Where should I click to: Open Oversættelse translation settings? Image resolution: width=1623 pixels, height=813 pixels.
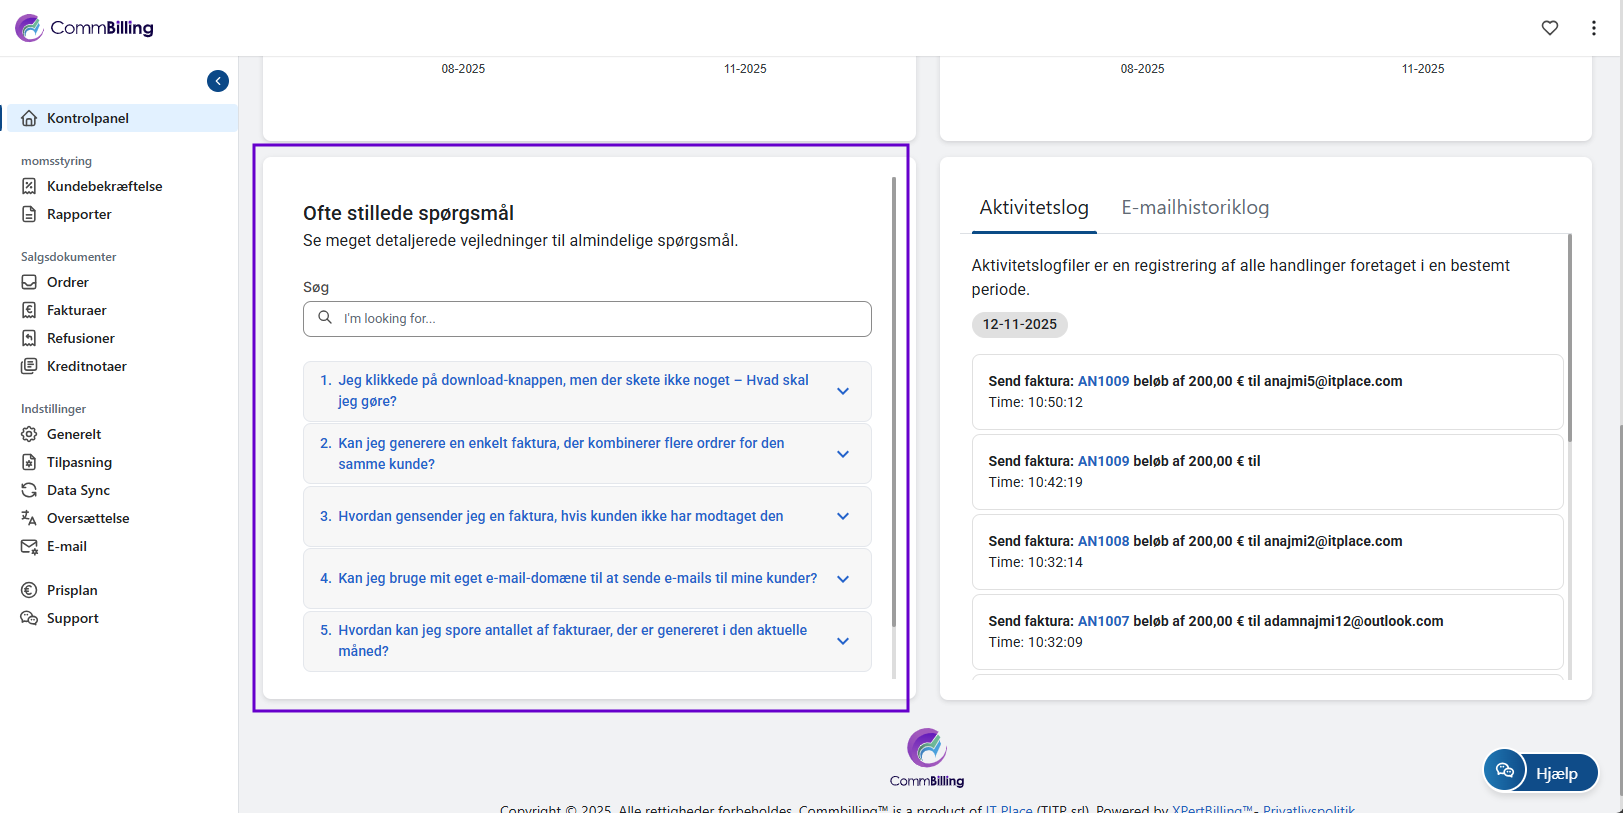[x=87, y=518]
